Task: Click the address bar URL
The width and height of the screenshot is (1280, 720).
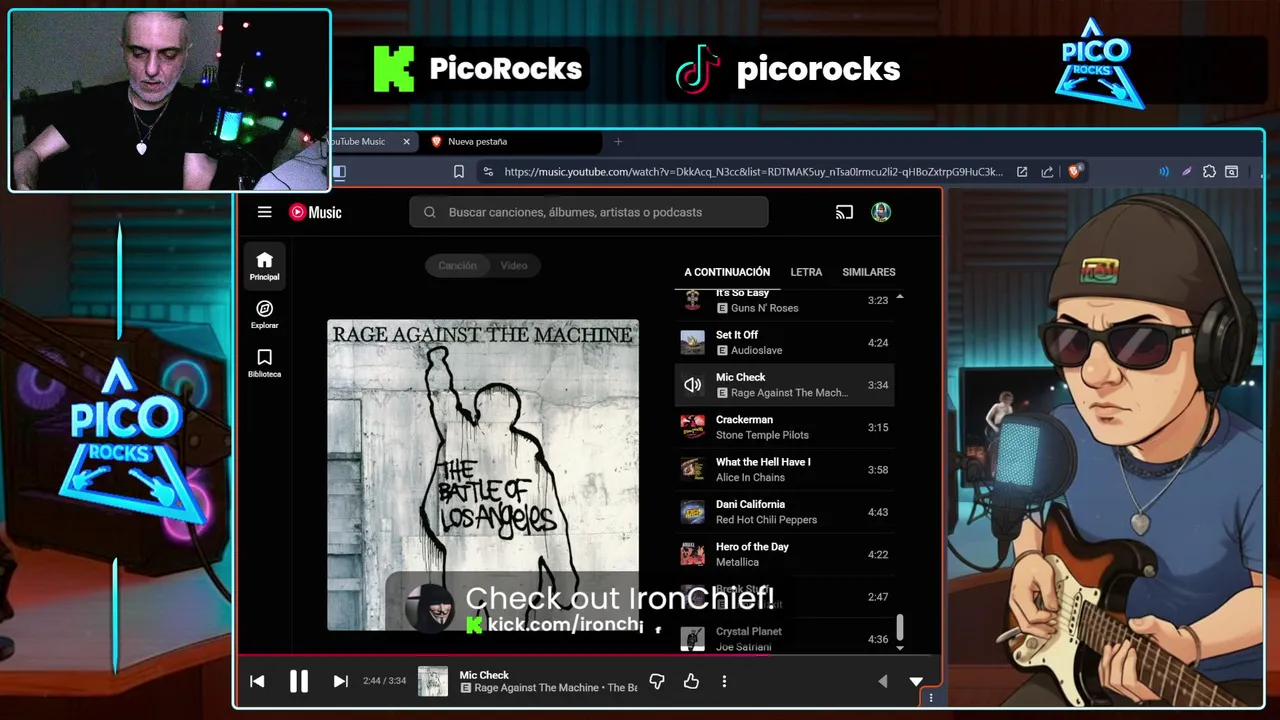Action: coord(753,172)
